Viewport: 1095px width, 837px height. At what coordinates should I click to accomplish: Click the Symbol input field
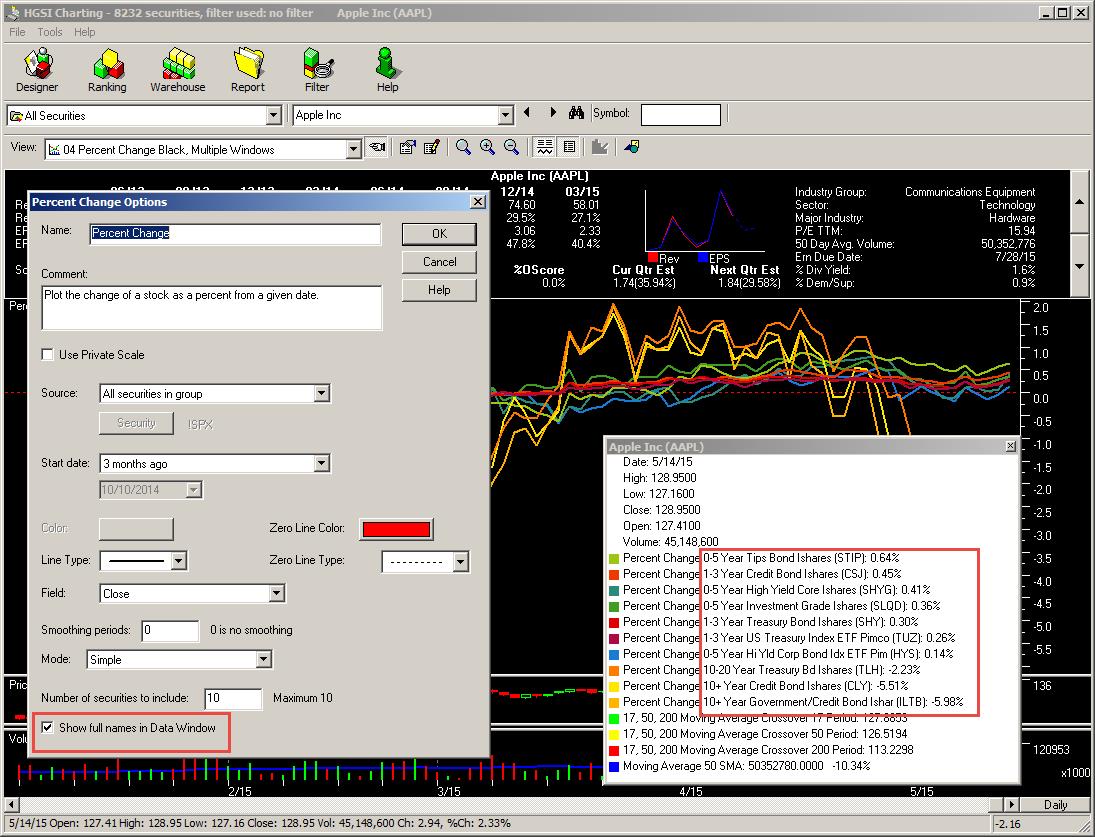[681, 114]
